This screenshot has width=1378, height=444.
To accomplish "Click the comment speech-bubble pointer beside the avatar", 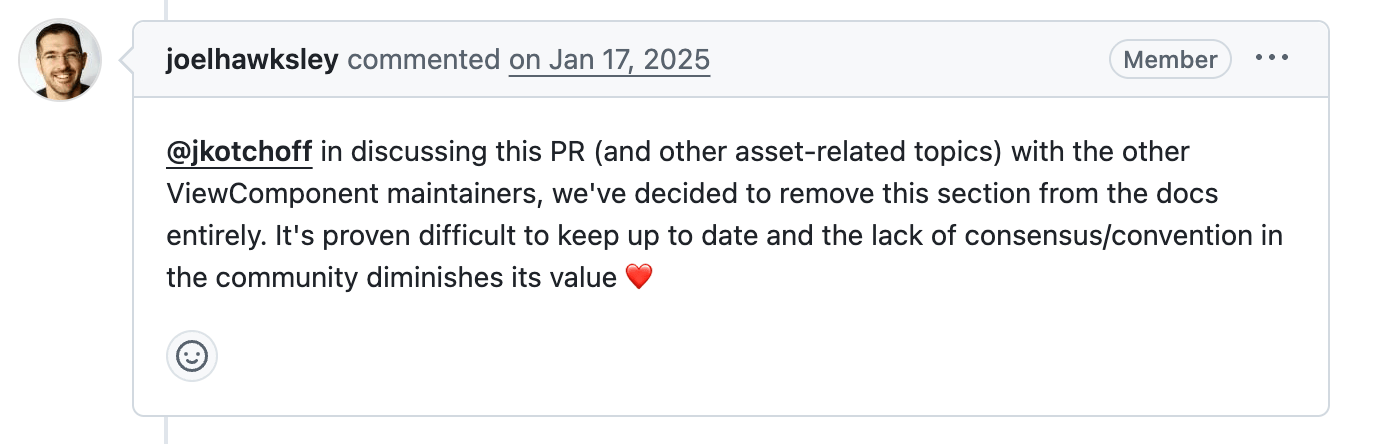I will (127, 60).
